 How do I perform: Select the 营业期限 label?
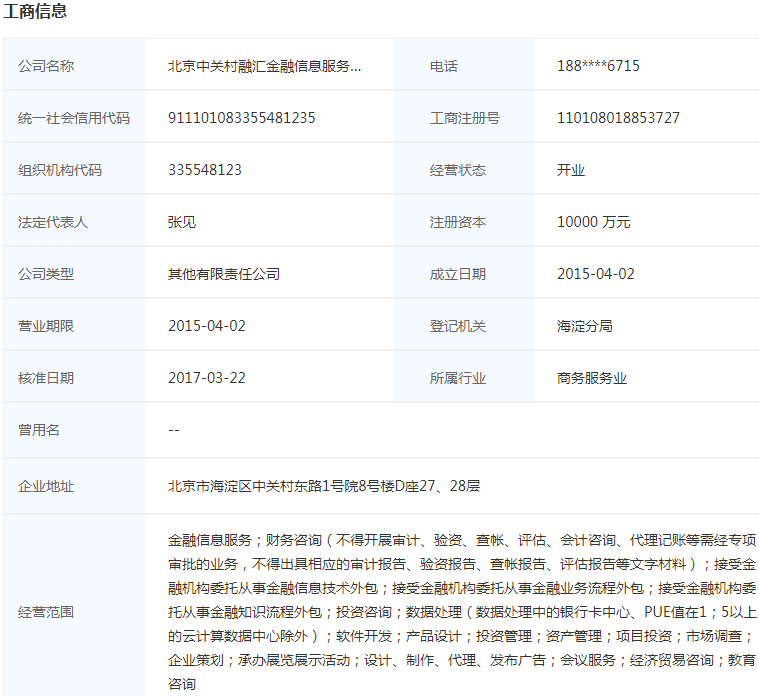click(46, 326)
